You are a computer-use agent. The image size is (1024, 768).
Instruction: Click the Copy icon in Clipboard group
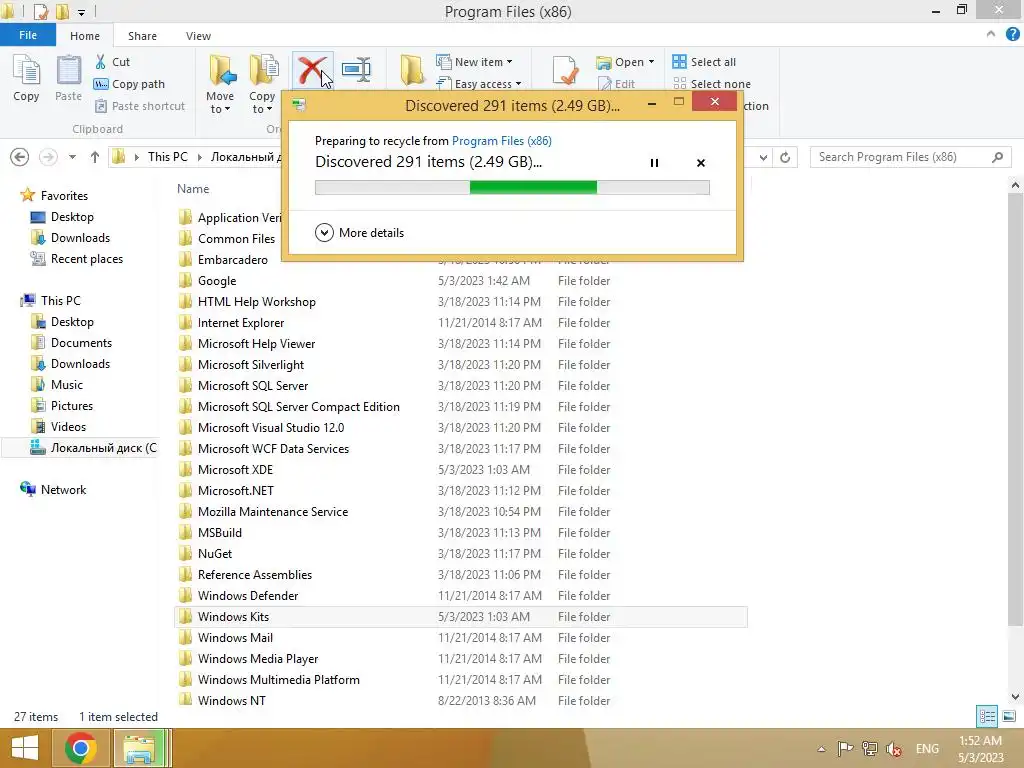26,78
